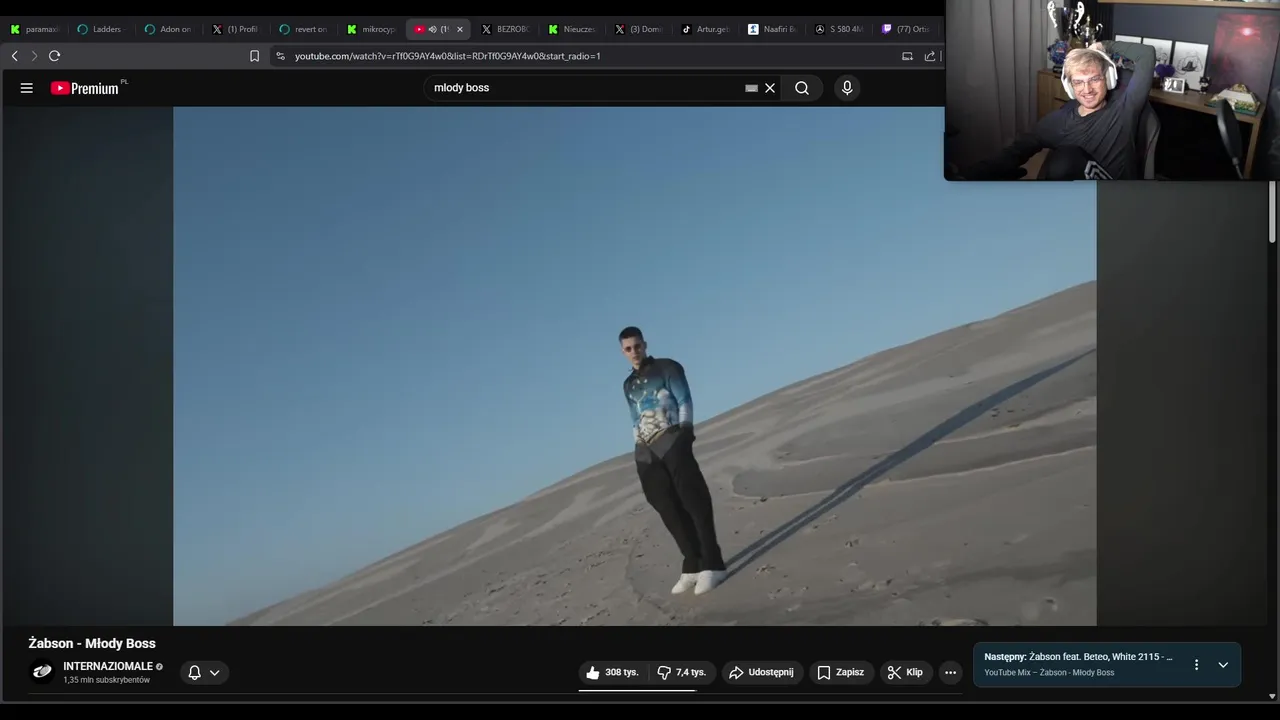
Task: Switch to the (3) Domi X tab
Action: tap(639, 29)
